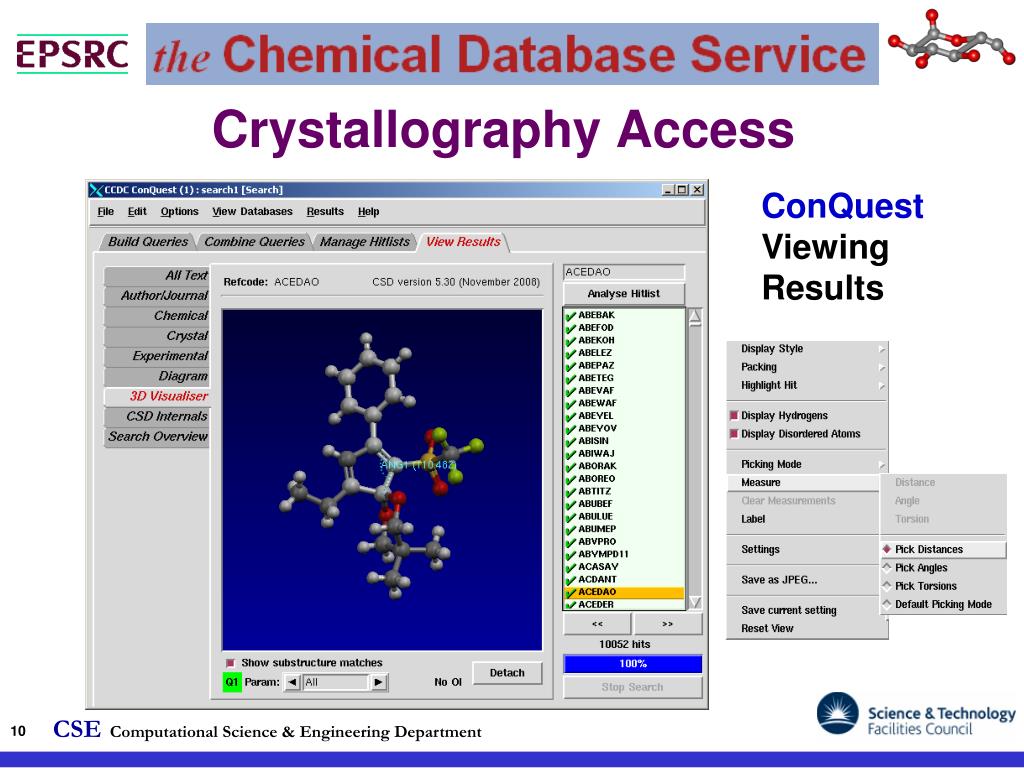Image resolution: width=1024 pixels, height=768 pixels.
Task: Click the Analyse Hitlist button
Action: click(x=624, y=294)
